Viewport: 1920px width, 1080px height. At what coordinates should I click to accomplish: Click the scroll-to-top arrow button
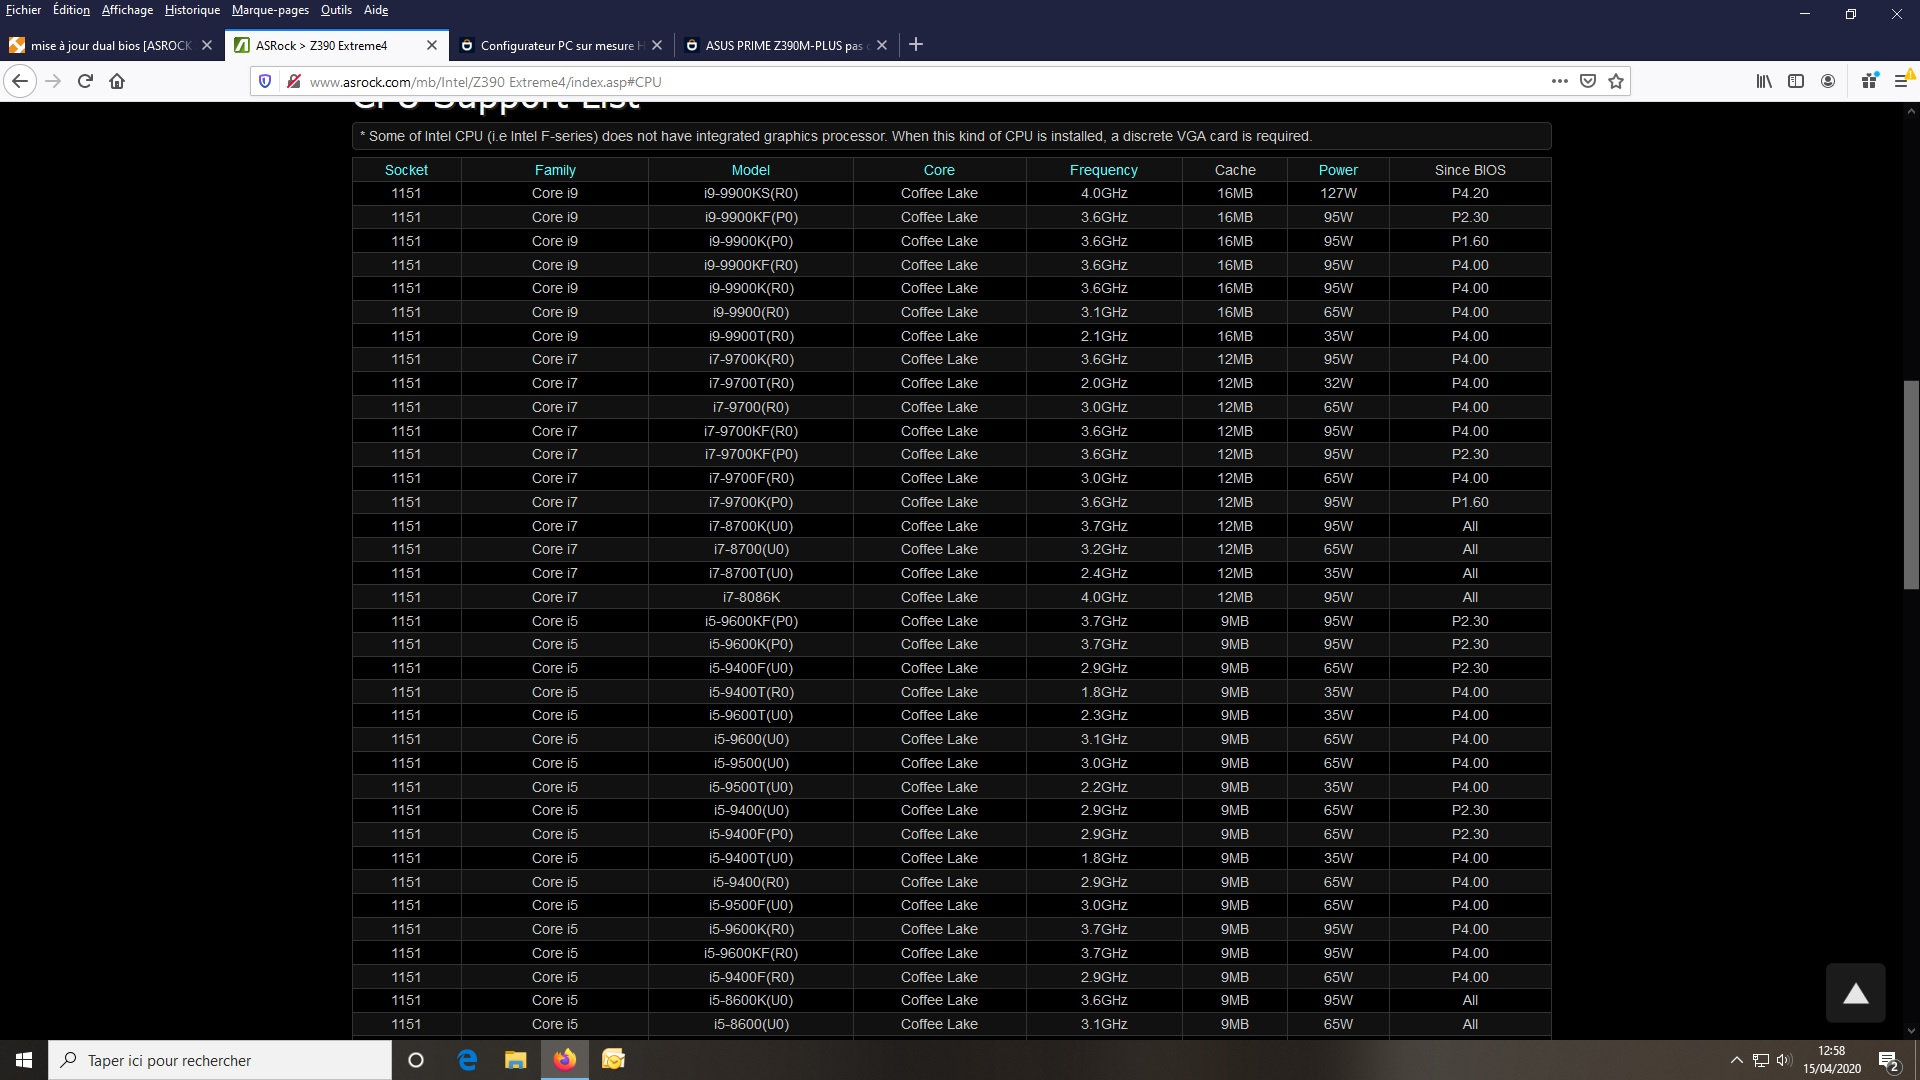[x=1856, y=993]
